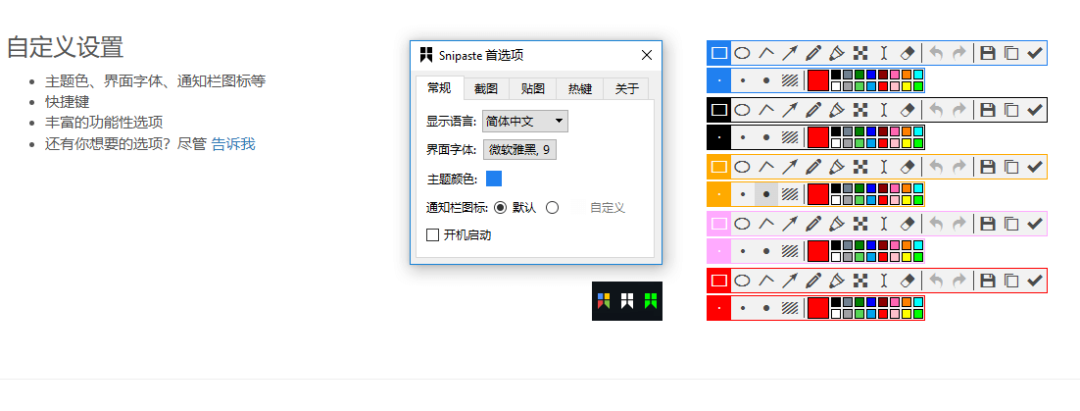Viewport: 1080px width, 411px height.
Task: Toggle the hatched fill option in the black toolbar
Action: click(x=789, y=137)
